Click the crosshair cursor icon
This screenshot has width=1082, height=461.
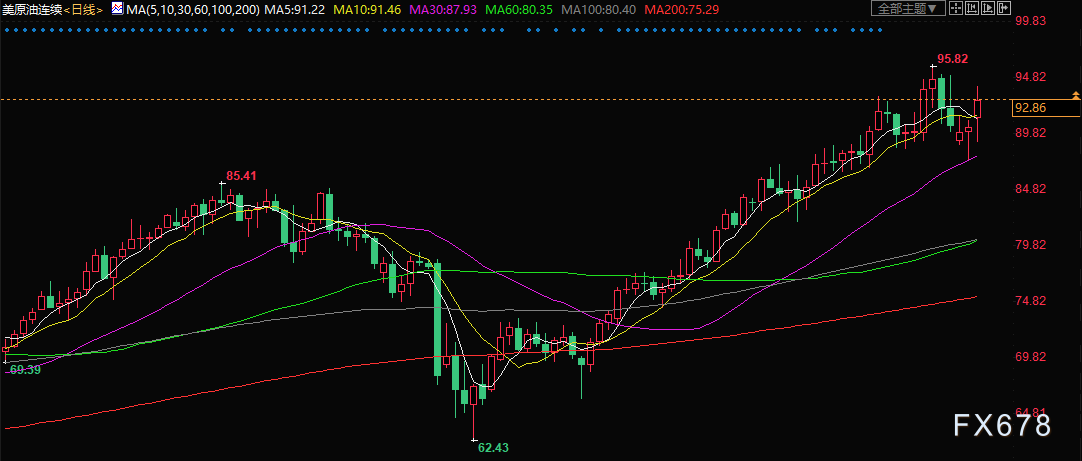(956, 8)
